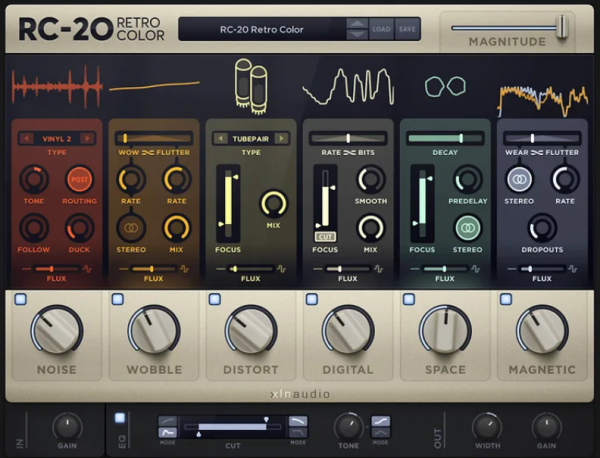Click the Tone mode shape icon
Image resolution: width=600 pixels, height=458 pixels.
click(381, 424)
